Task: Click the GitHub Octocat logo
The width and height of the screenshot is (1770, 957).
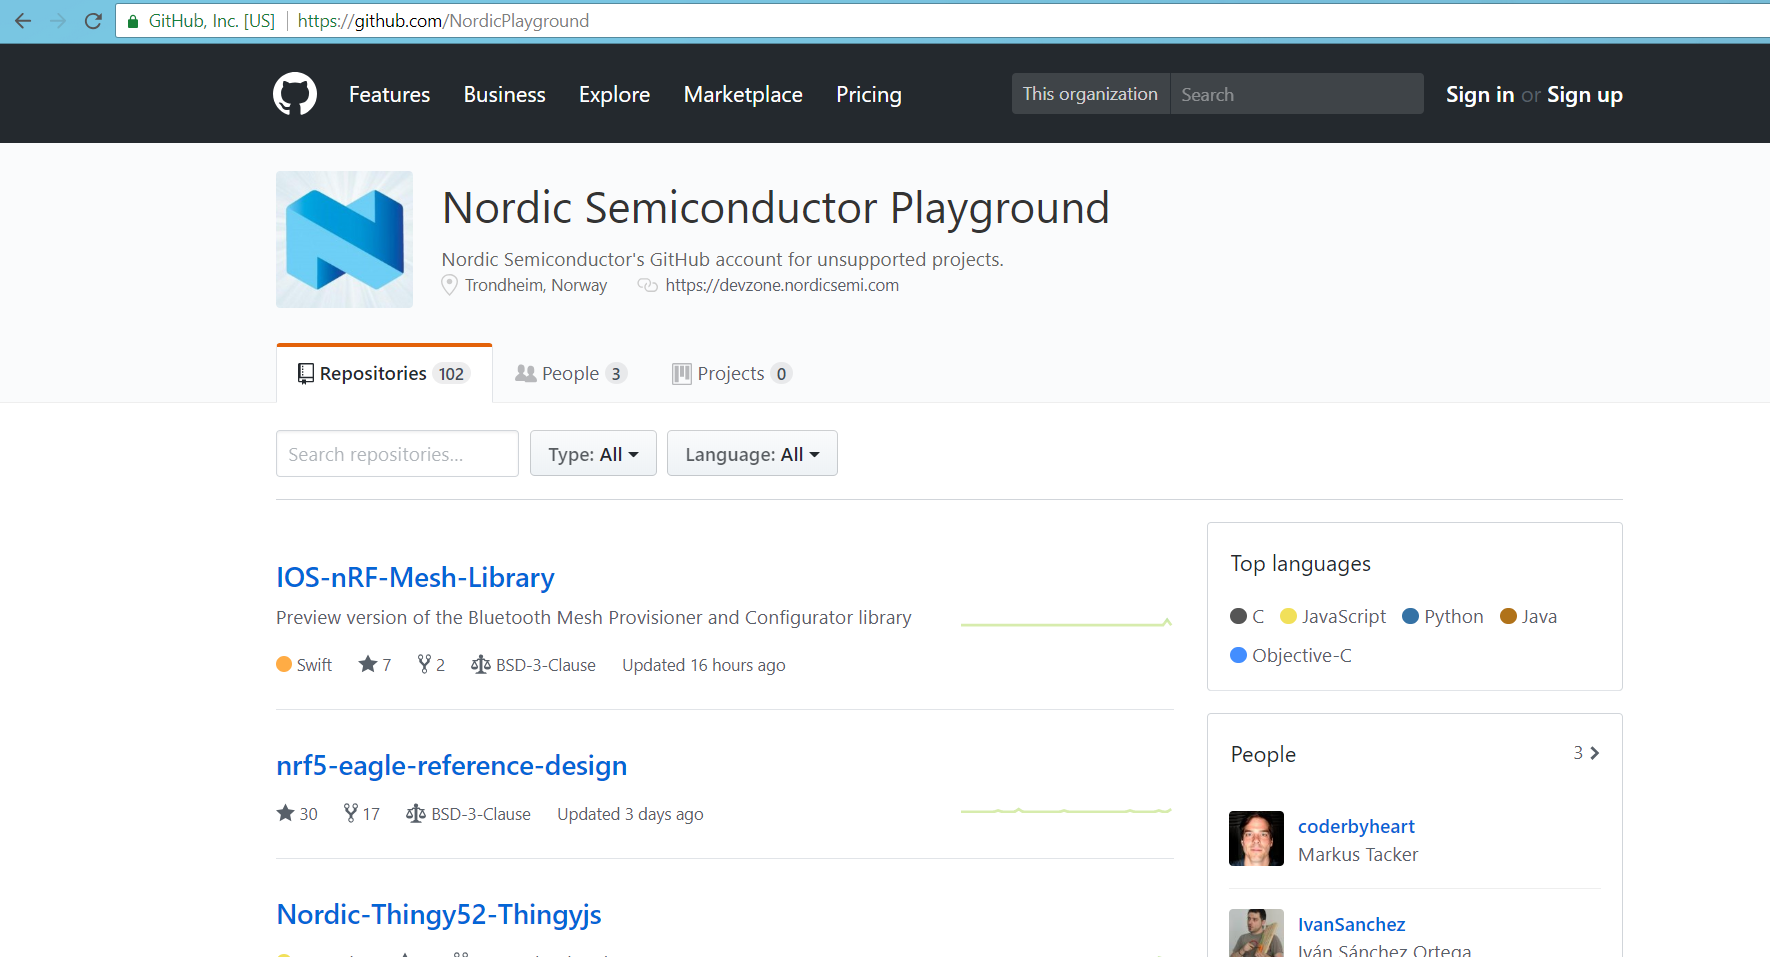Action: click(295, 94)
